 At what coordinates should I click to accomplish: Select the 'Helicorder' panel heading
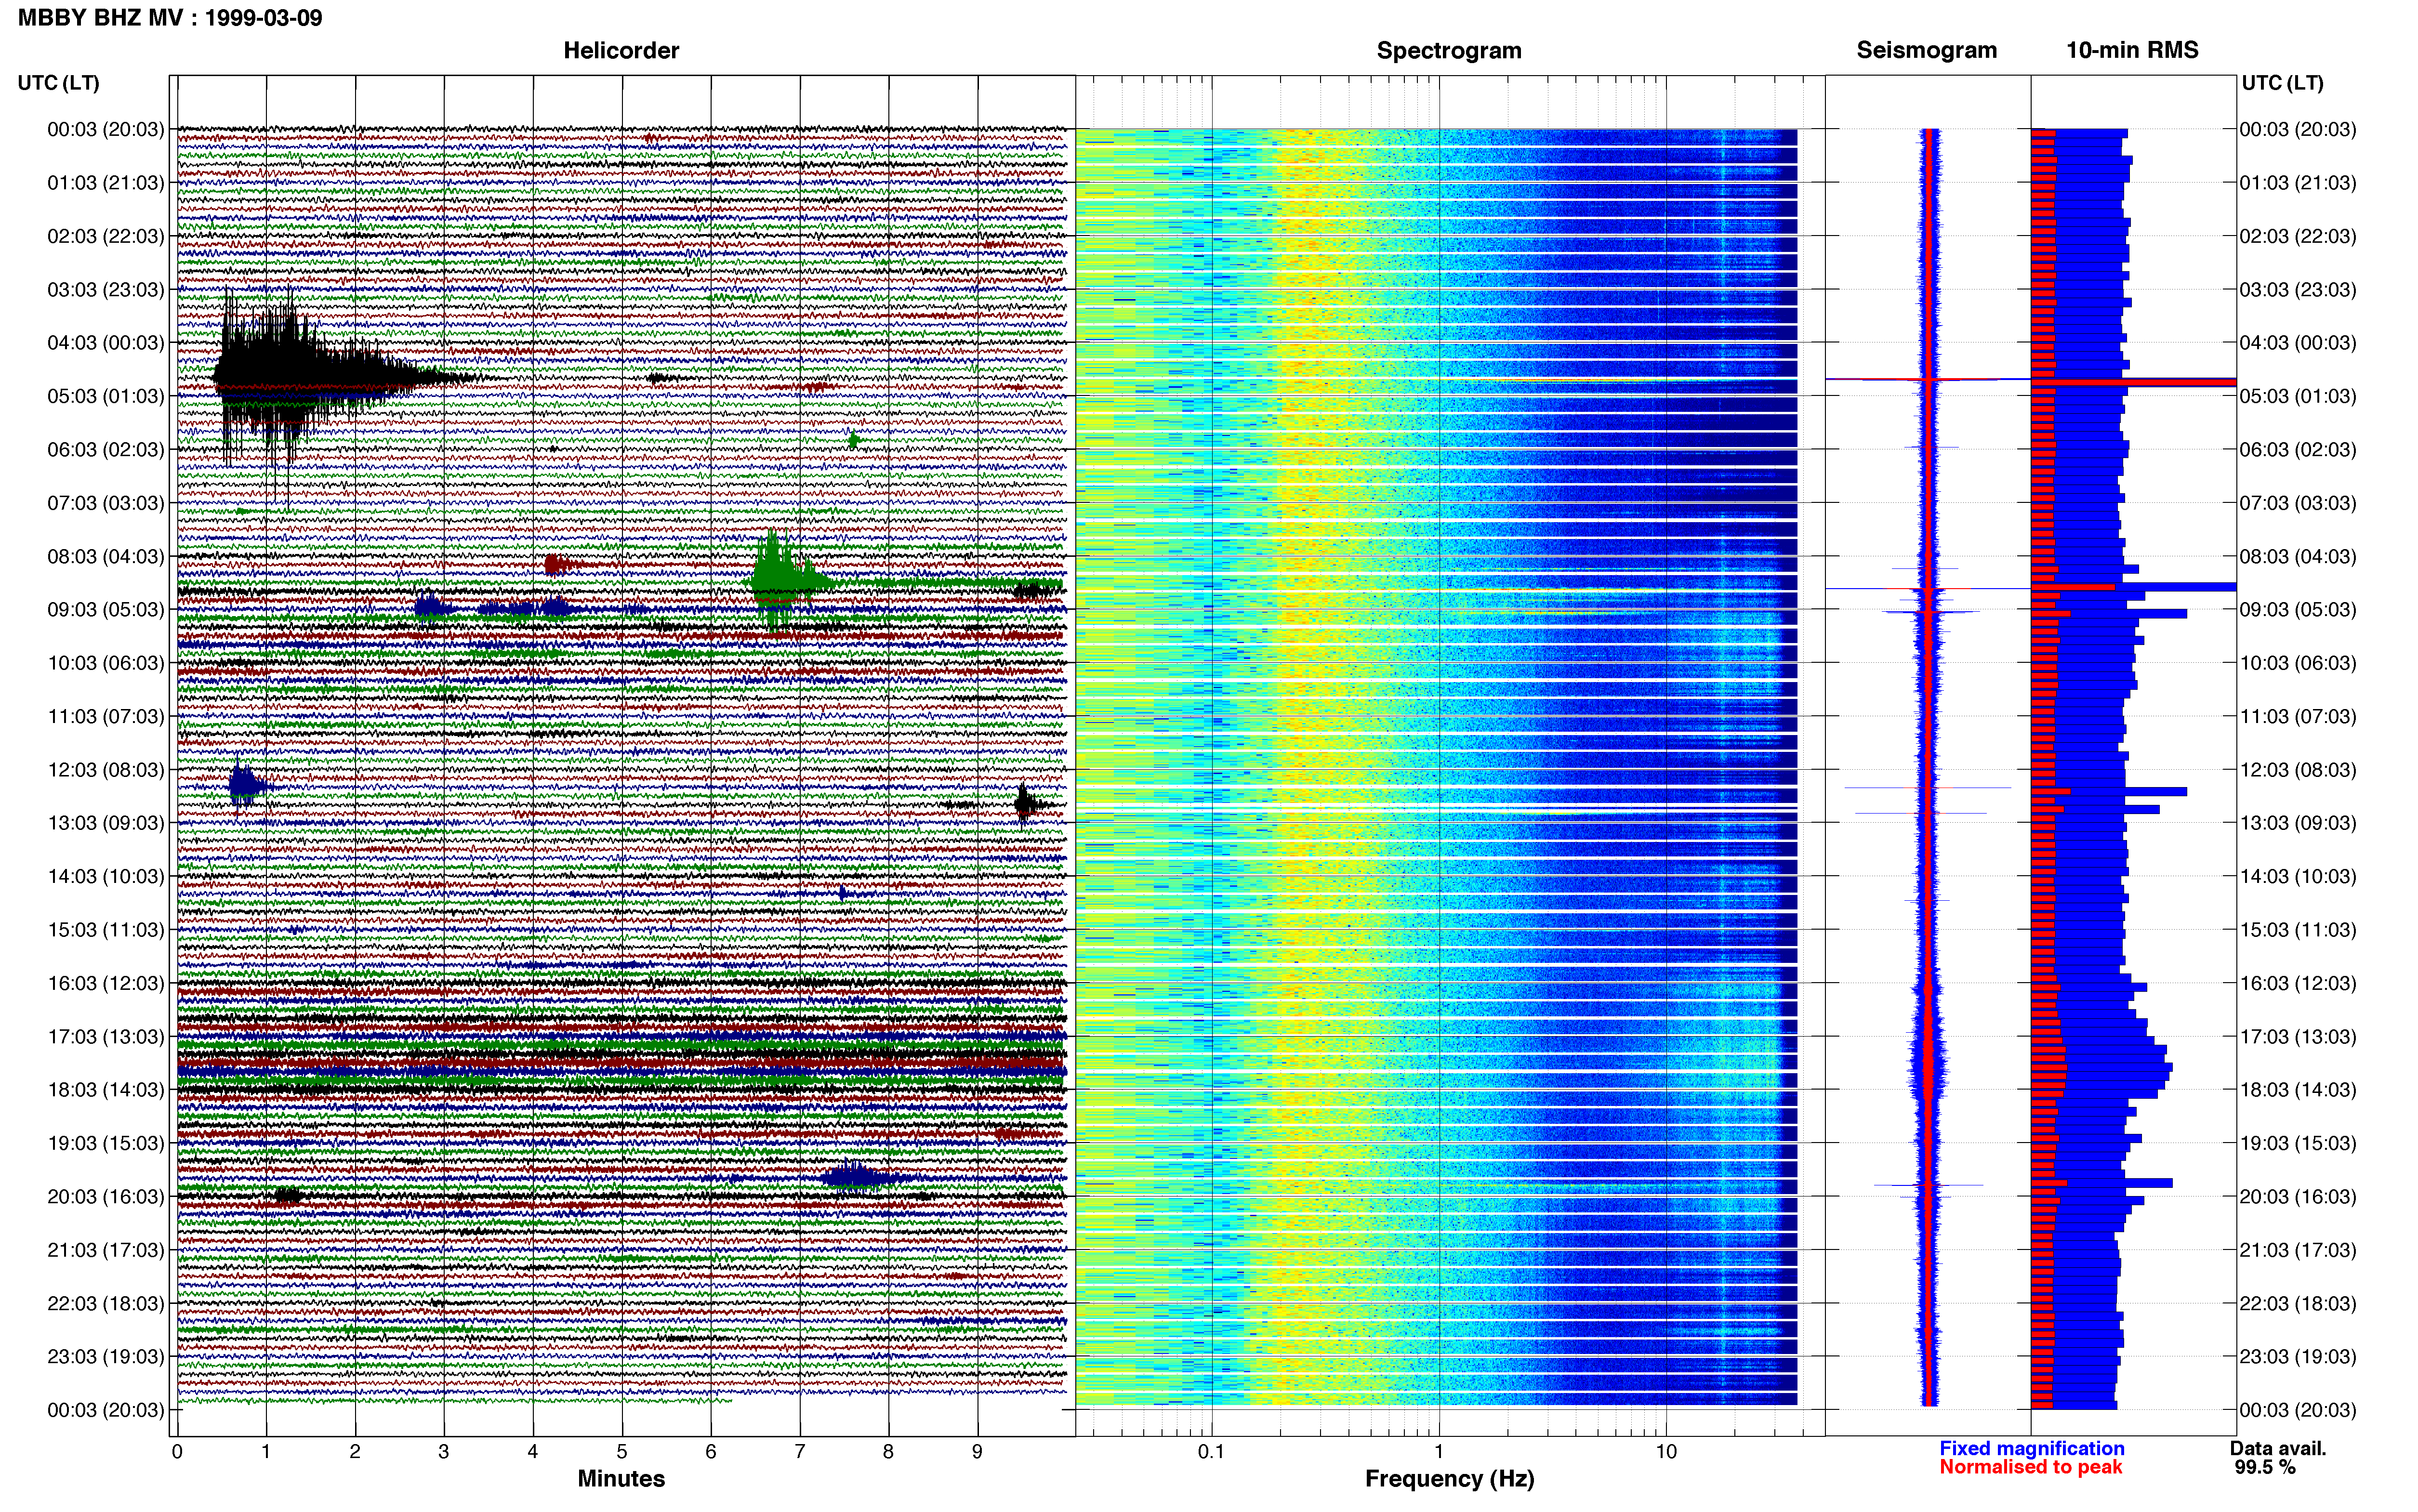(x=621, y=50)
